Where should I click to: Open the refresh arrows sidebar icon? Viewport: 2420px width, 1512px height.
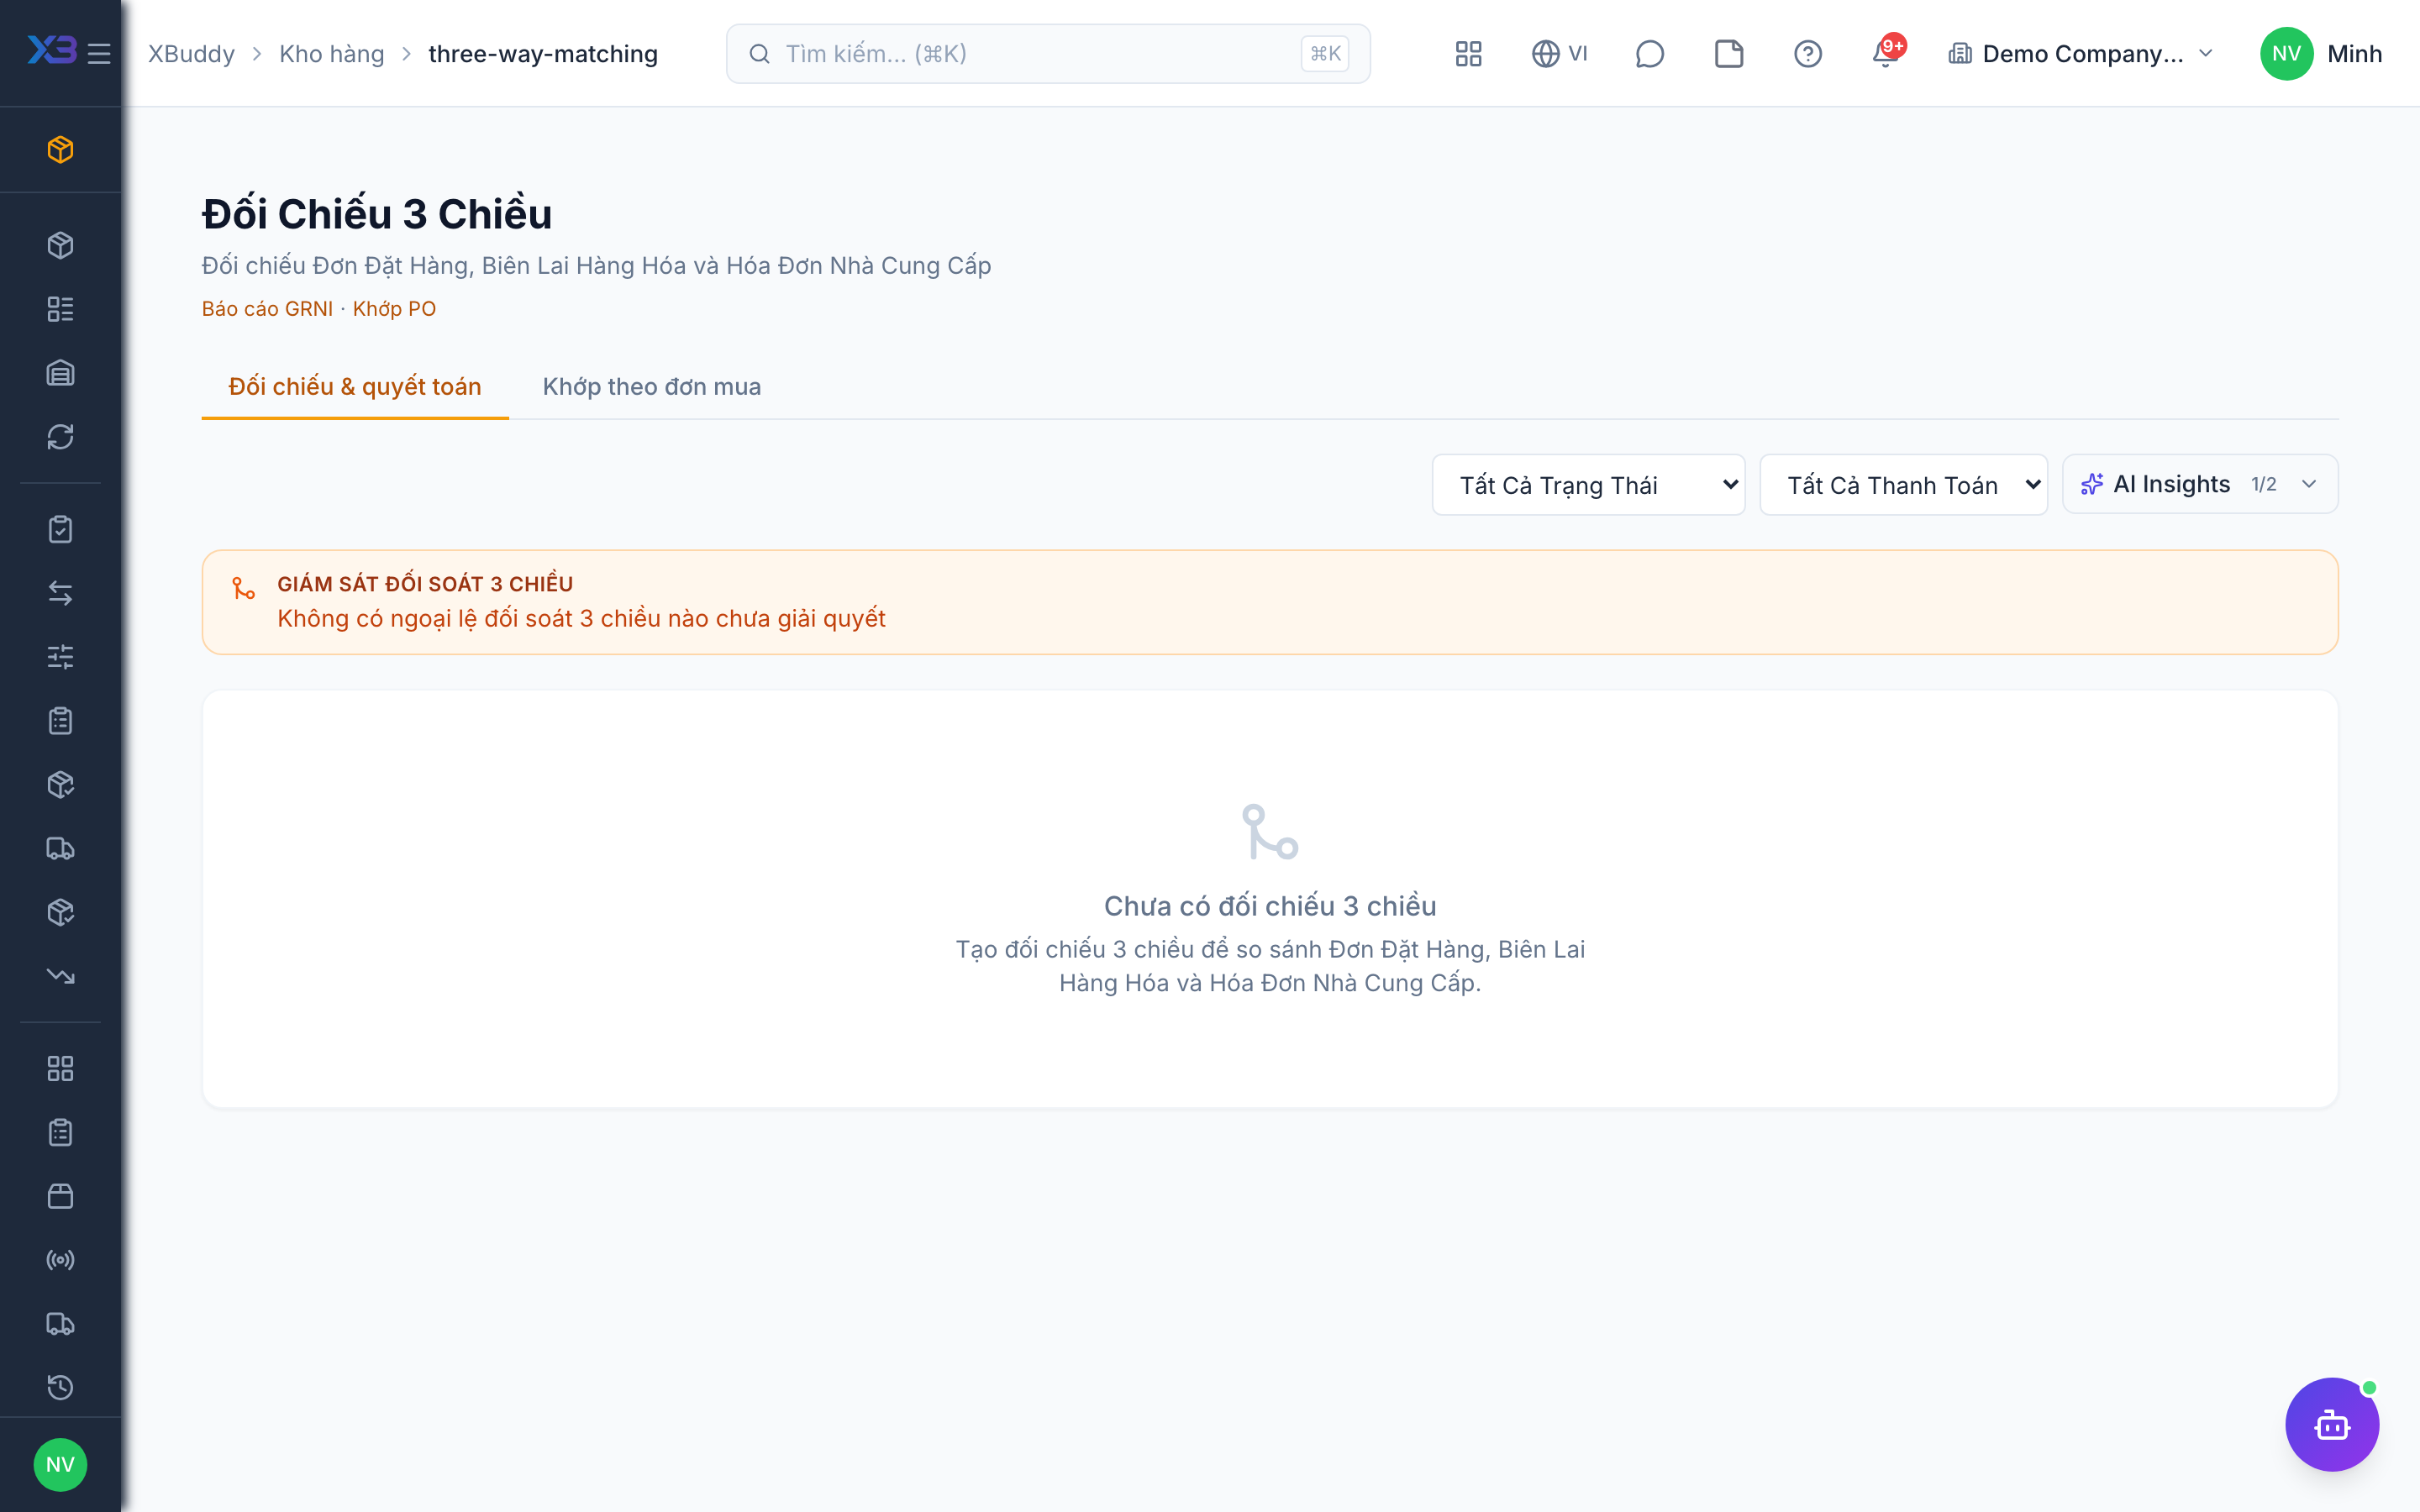[60, 437]
